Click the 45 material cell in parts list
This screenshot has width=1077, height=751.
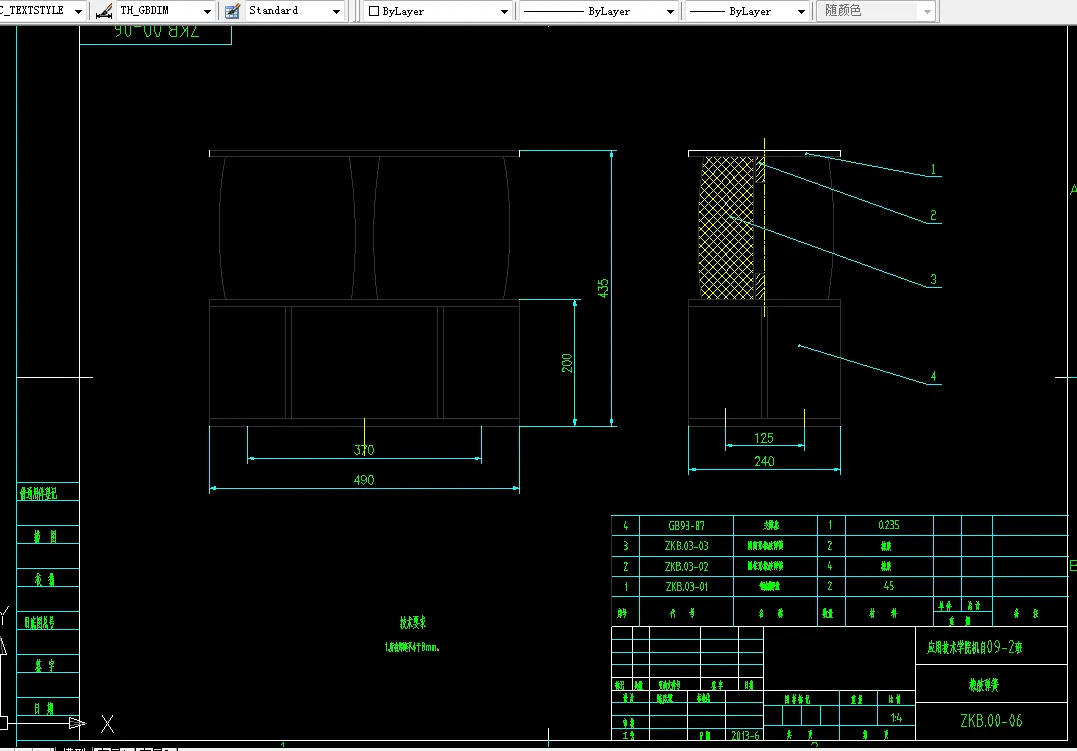(889, 586)
